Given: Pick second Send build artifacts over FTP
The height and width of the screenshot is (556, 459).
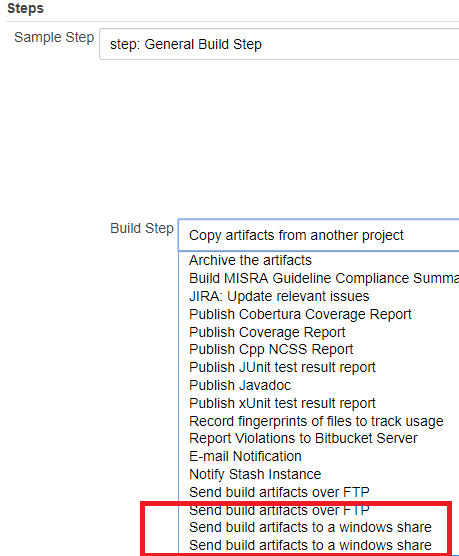Looking at the screenshot, I should tap(319, 510).
